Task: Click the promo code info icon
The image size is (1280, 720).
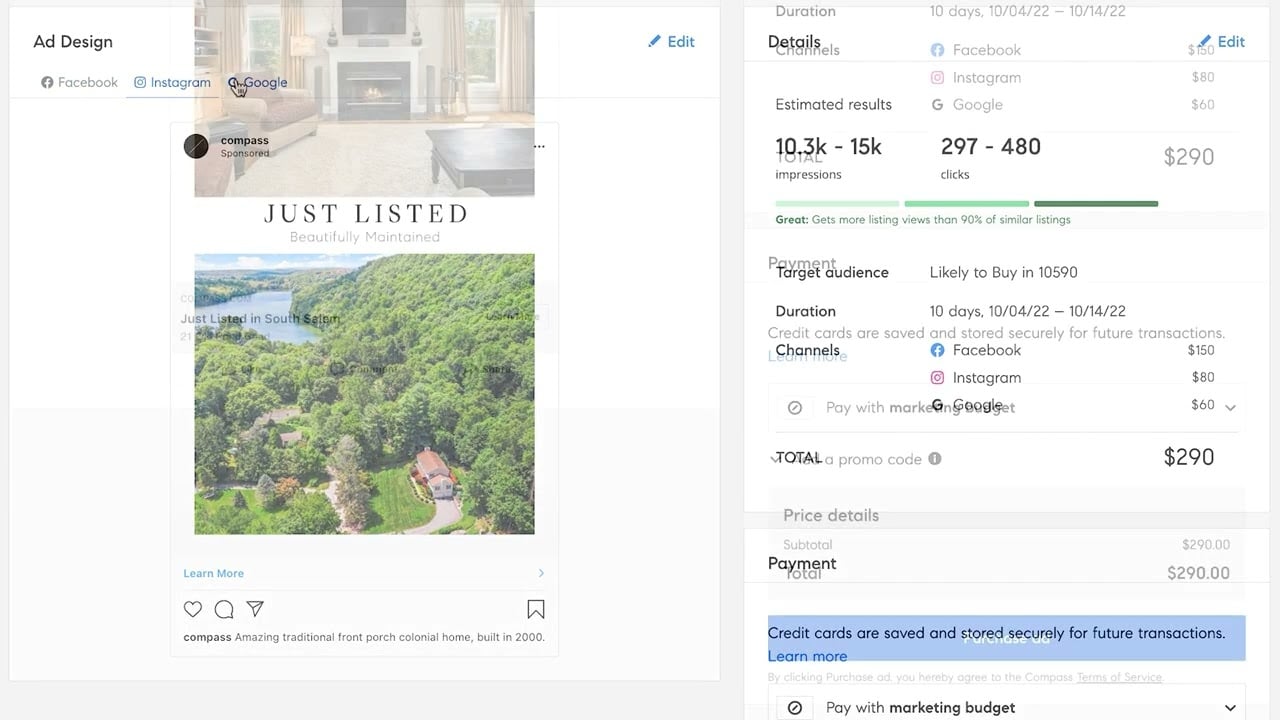Action: tap(935, 459)
